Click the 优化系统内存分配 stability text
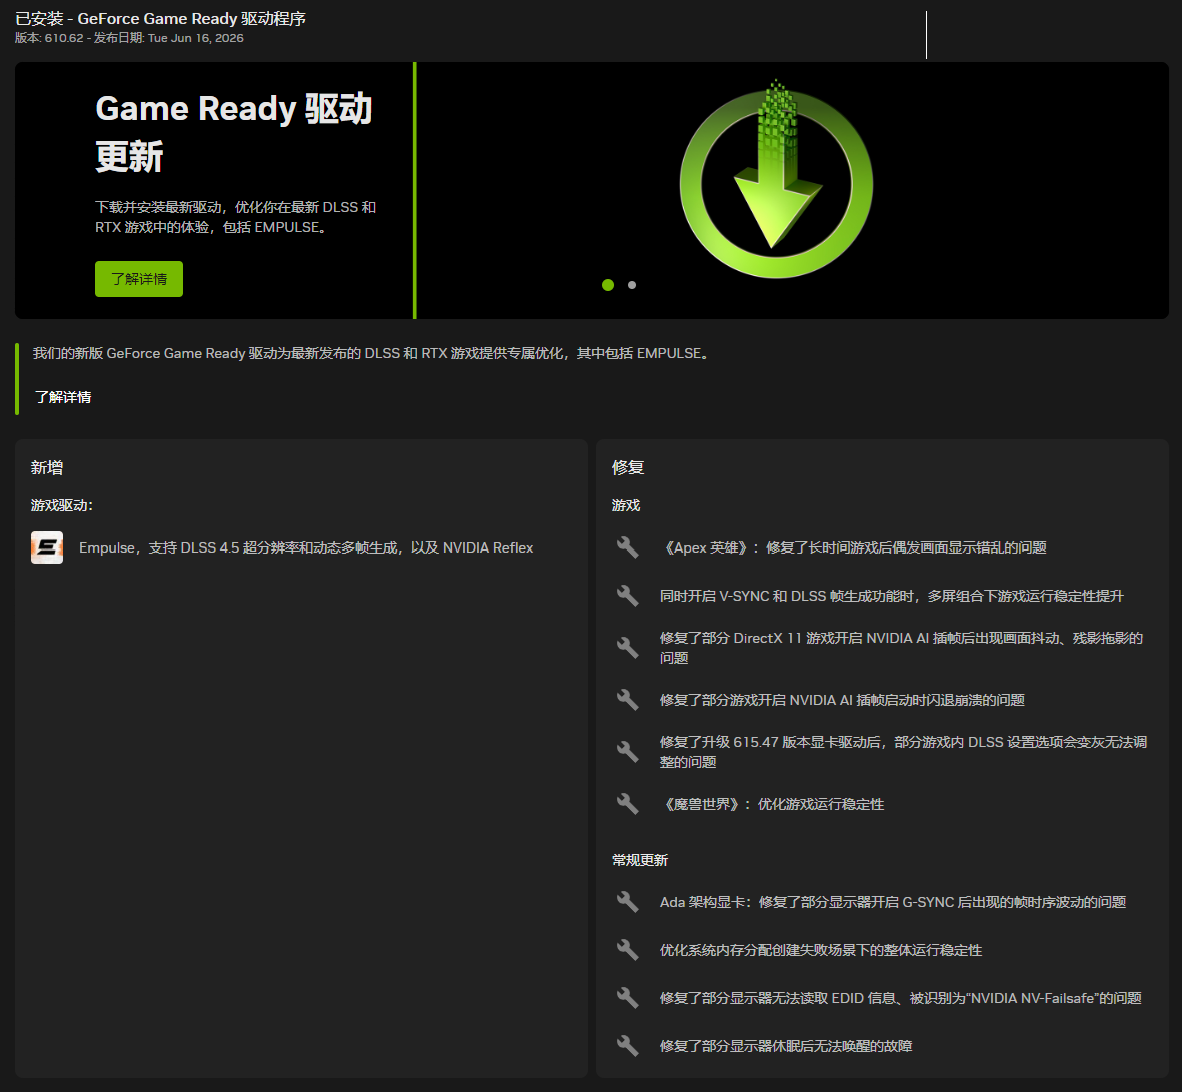The height and width of the screenshot is (1092, 1182). [x=821, y=950]
